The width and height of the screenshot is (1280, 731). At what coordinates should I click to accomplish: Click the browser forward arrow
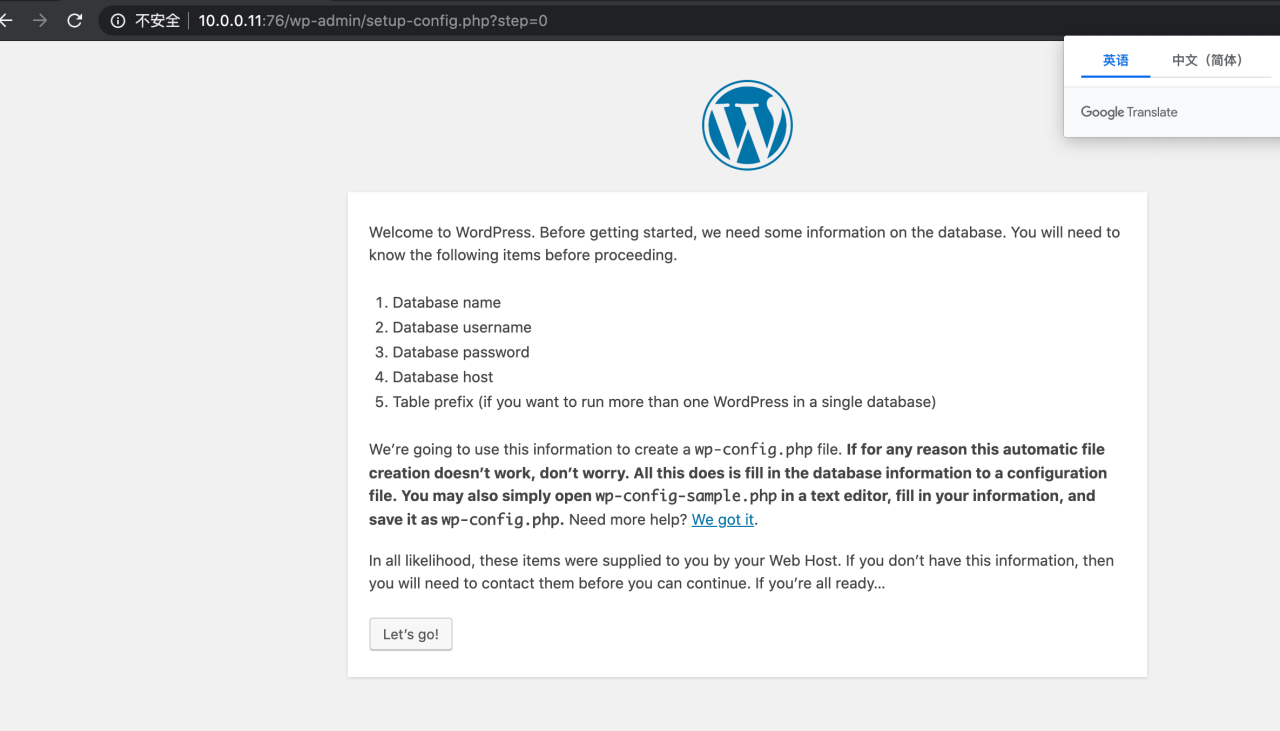point(40,20)
